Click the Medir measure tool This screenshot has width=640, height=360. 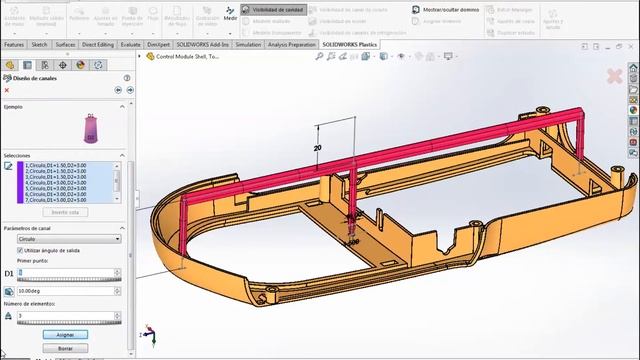point(230,13)
